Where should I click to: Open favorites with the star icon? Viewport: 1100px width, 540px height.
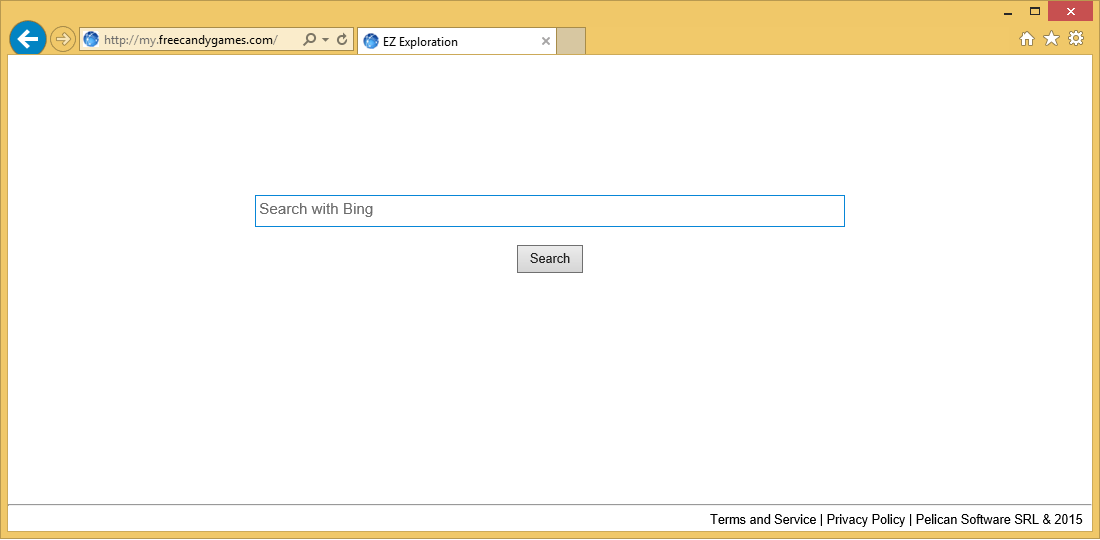(1051, 39)
